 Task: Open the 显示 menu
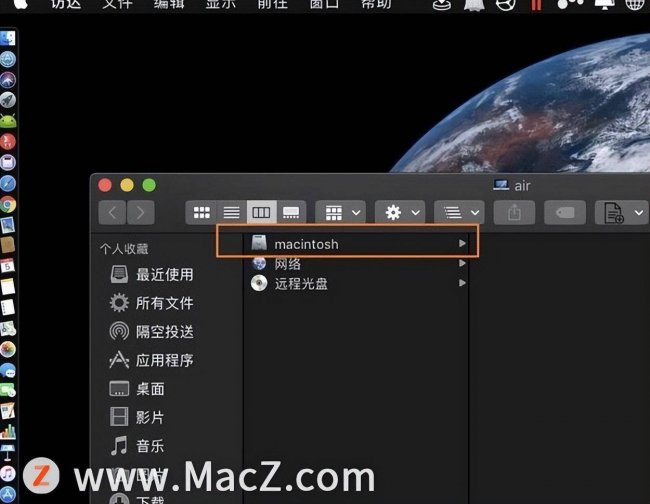click(220, 4)
